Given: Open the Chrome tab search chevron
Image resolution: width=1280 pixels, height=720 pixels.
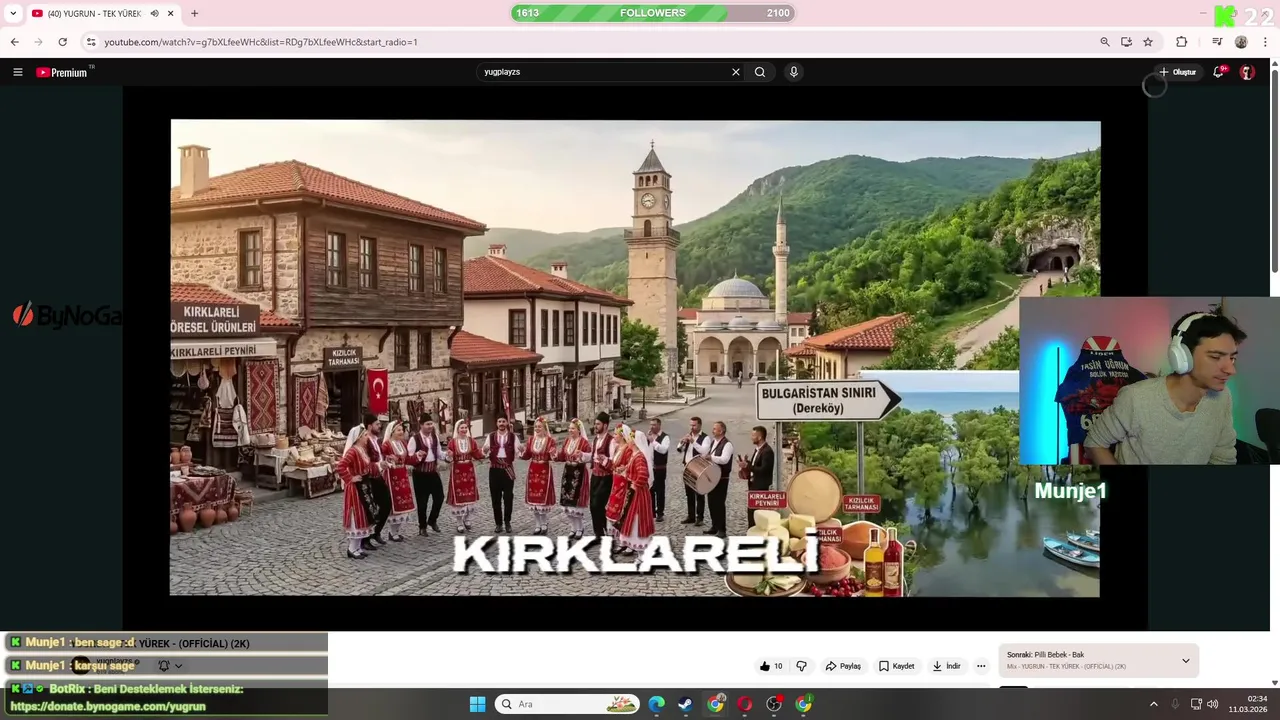Looking at the screenshot, I should coord(13,13).
